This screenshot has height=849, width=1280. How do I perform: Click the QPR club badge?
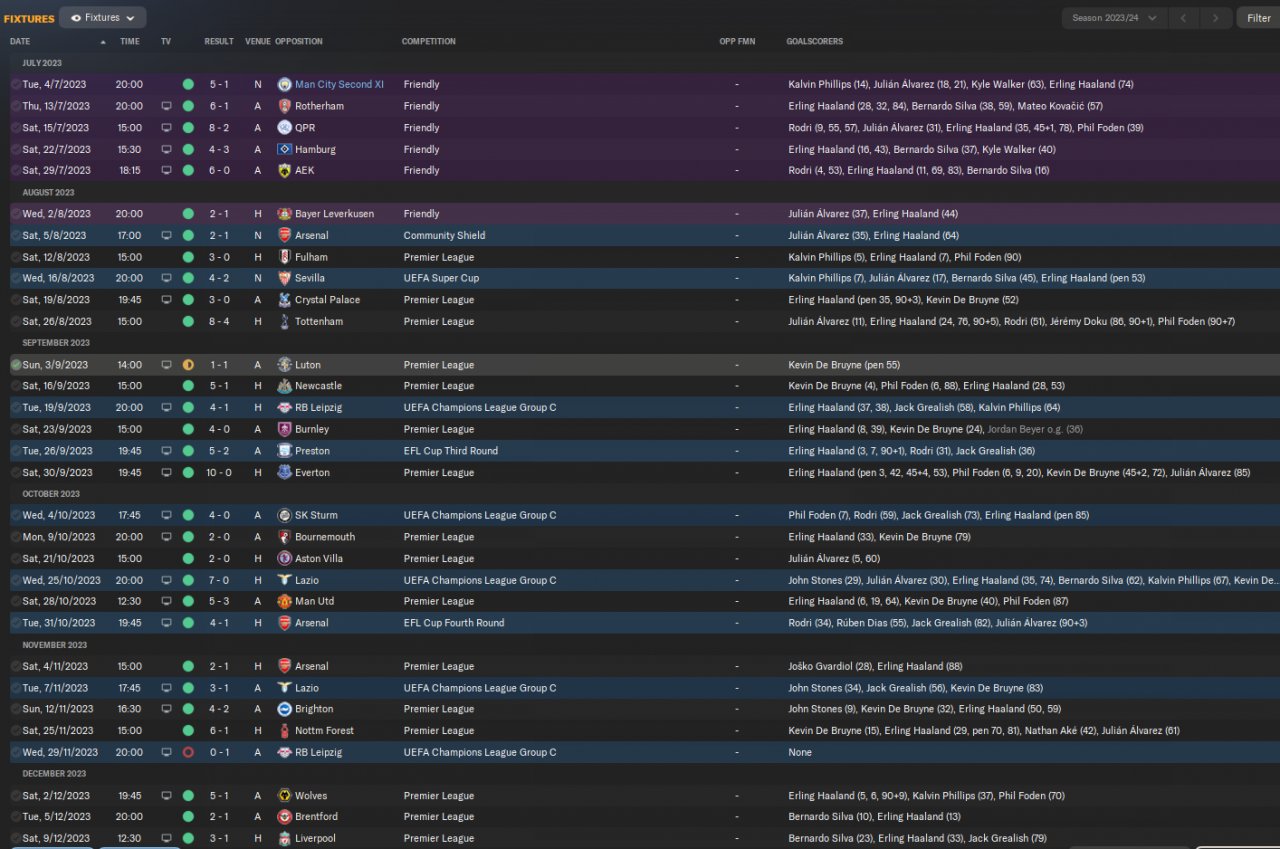pyautogui.click(x=284, y=128)
